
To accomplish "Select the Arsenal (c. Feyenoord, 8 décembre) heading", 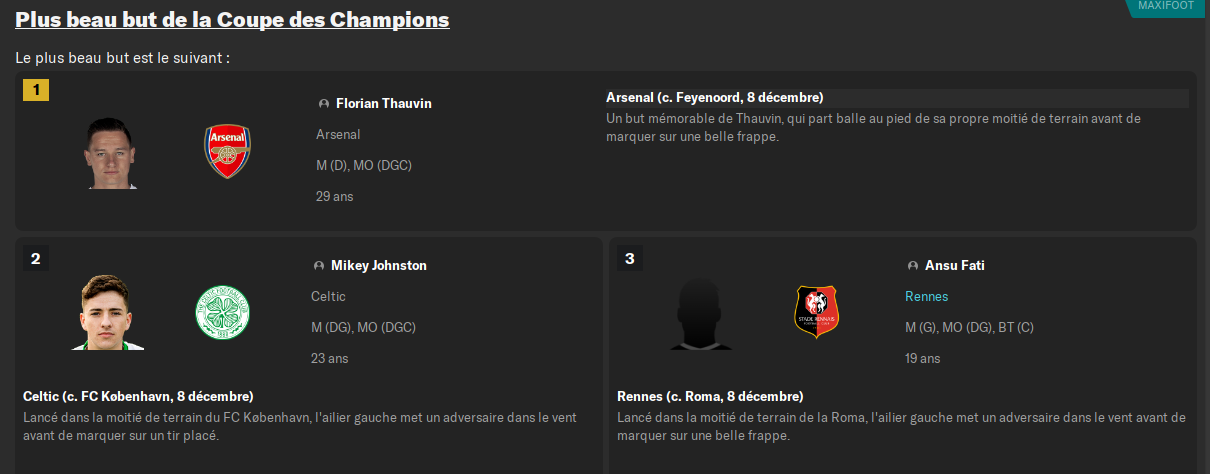I will pyautogui.click(x=714, y=98).
